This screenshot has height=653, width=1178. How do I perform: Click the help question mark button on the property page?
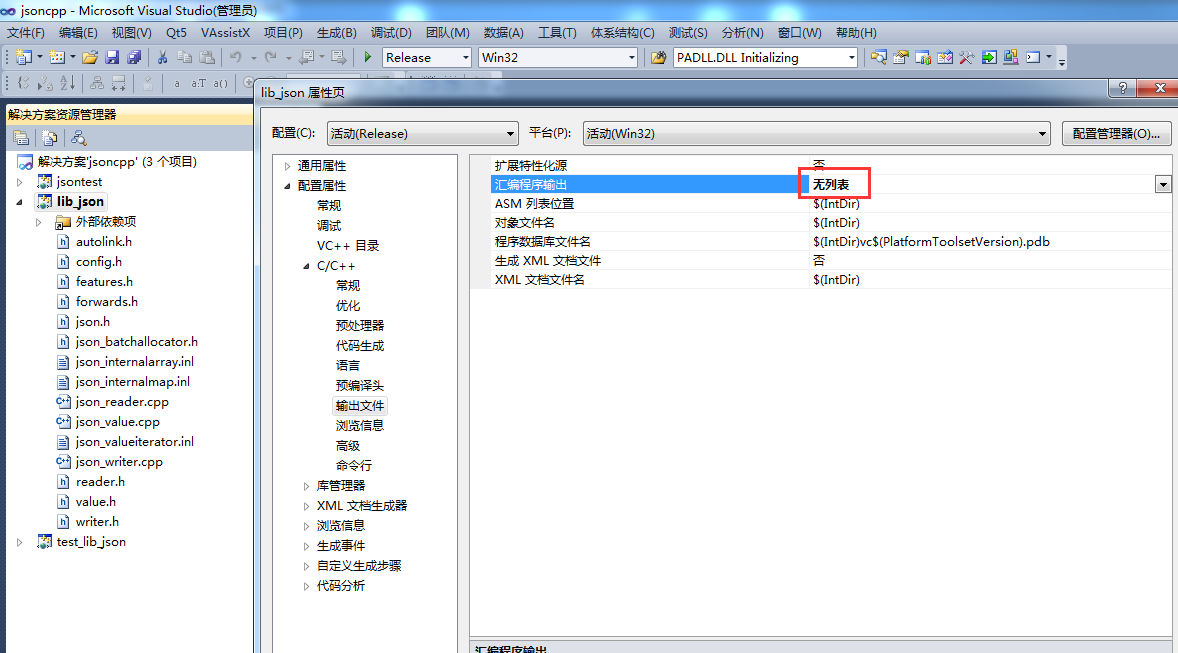pyautogui.click(x=1122, y=88)
